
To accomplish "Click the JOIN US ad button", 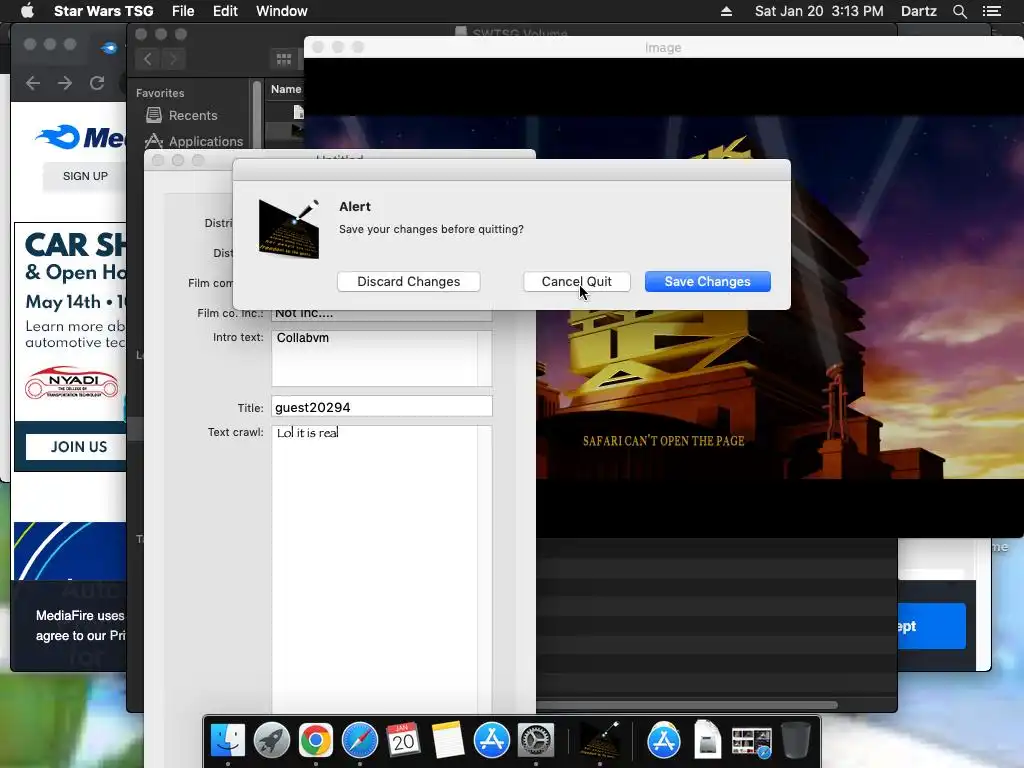I will point(77,447).
